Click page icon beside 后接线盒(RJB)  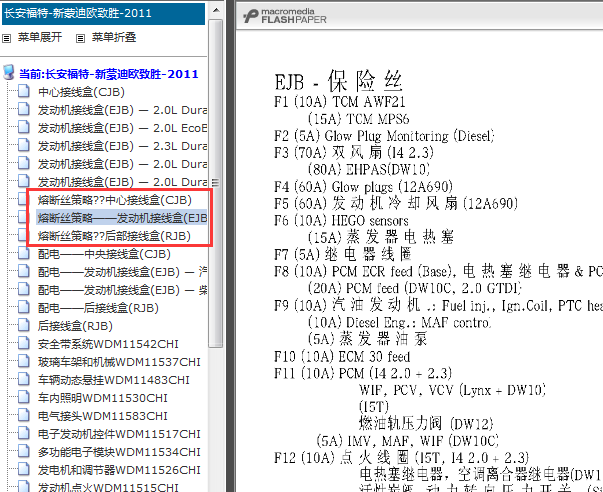(23, 325)
